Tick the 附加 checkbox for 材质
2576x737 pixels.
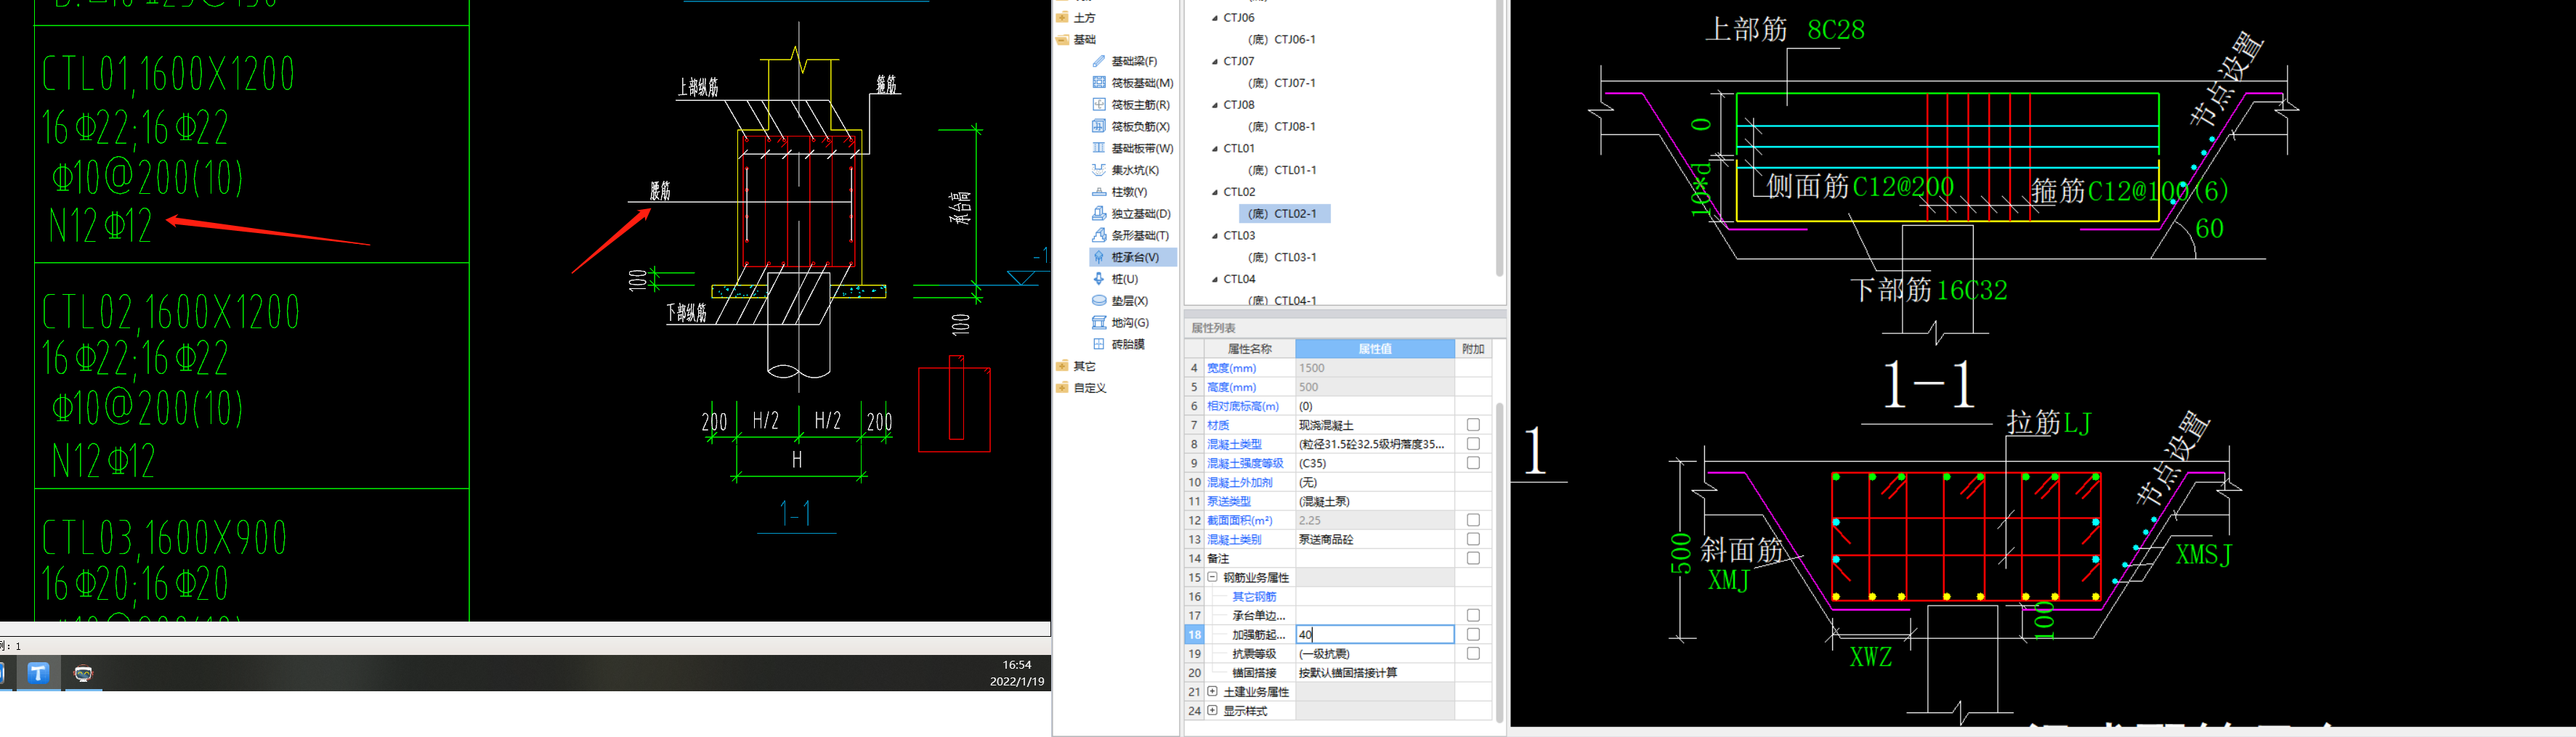tap(1473, 425)
